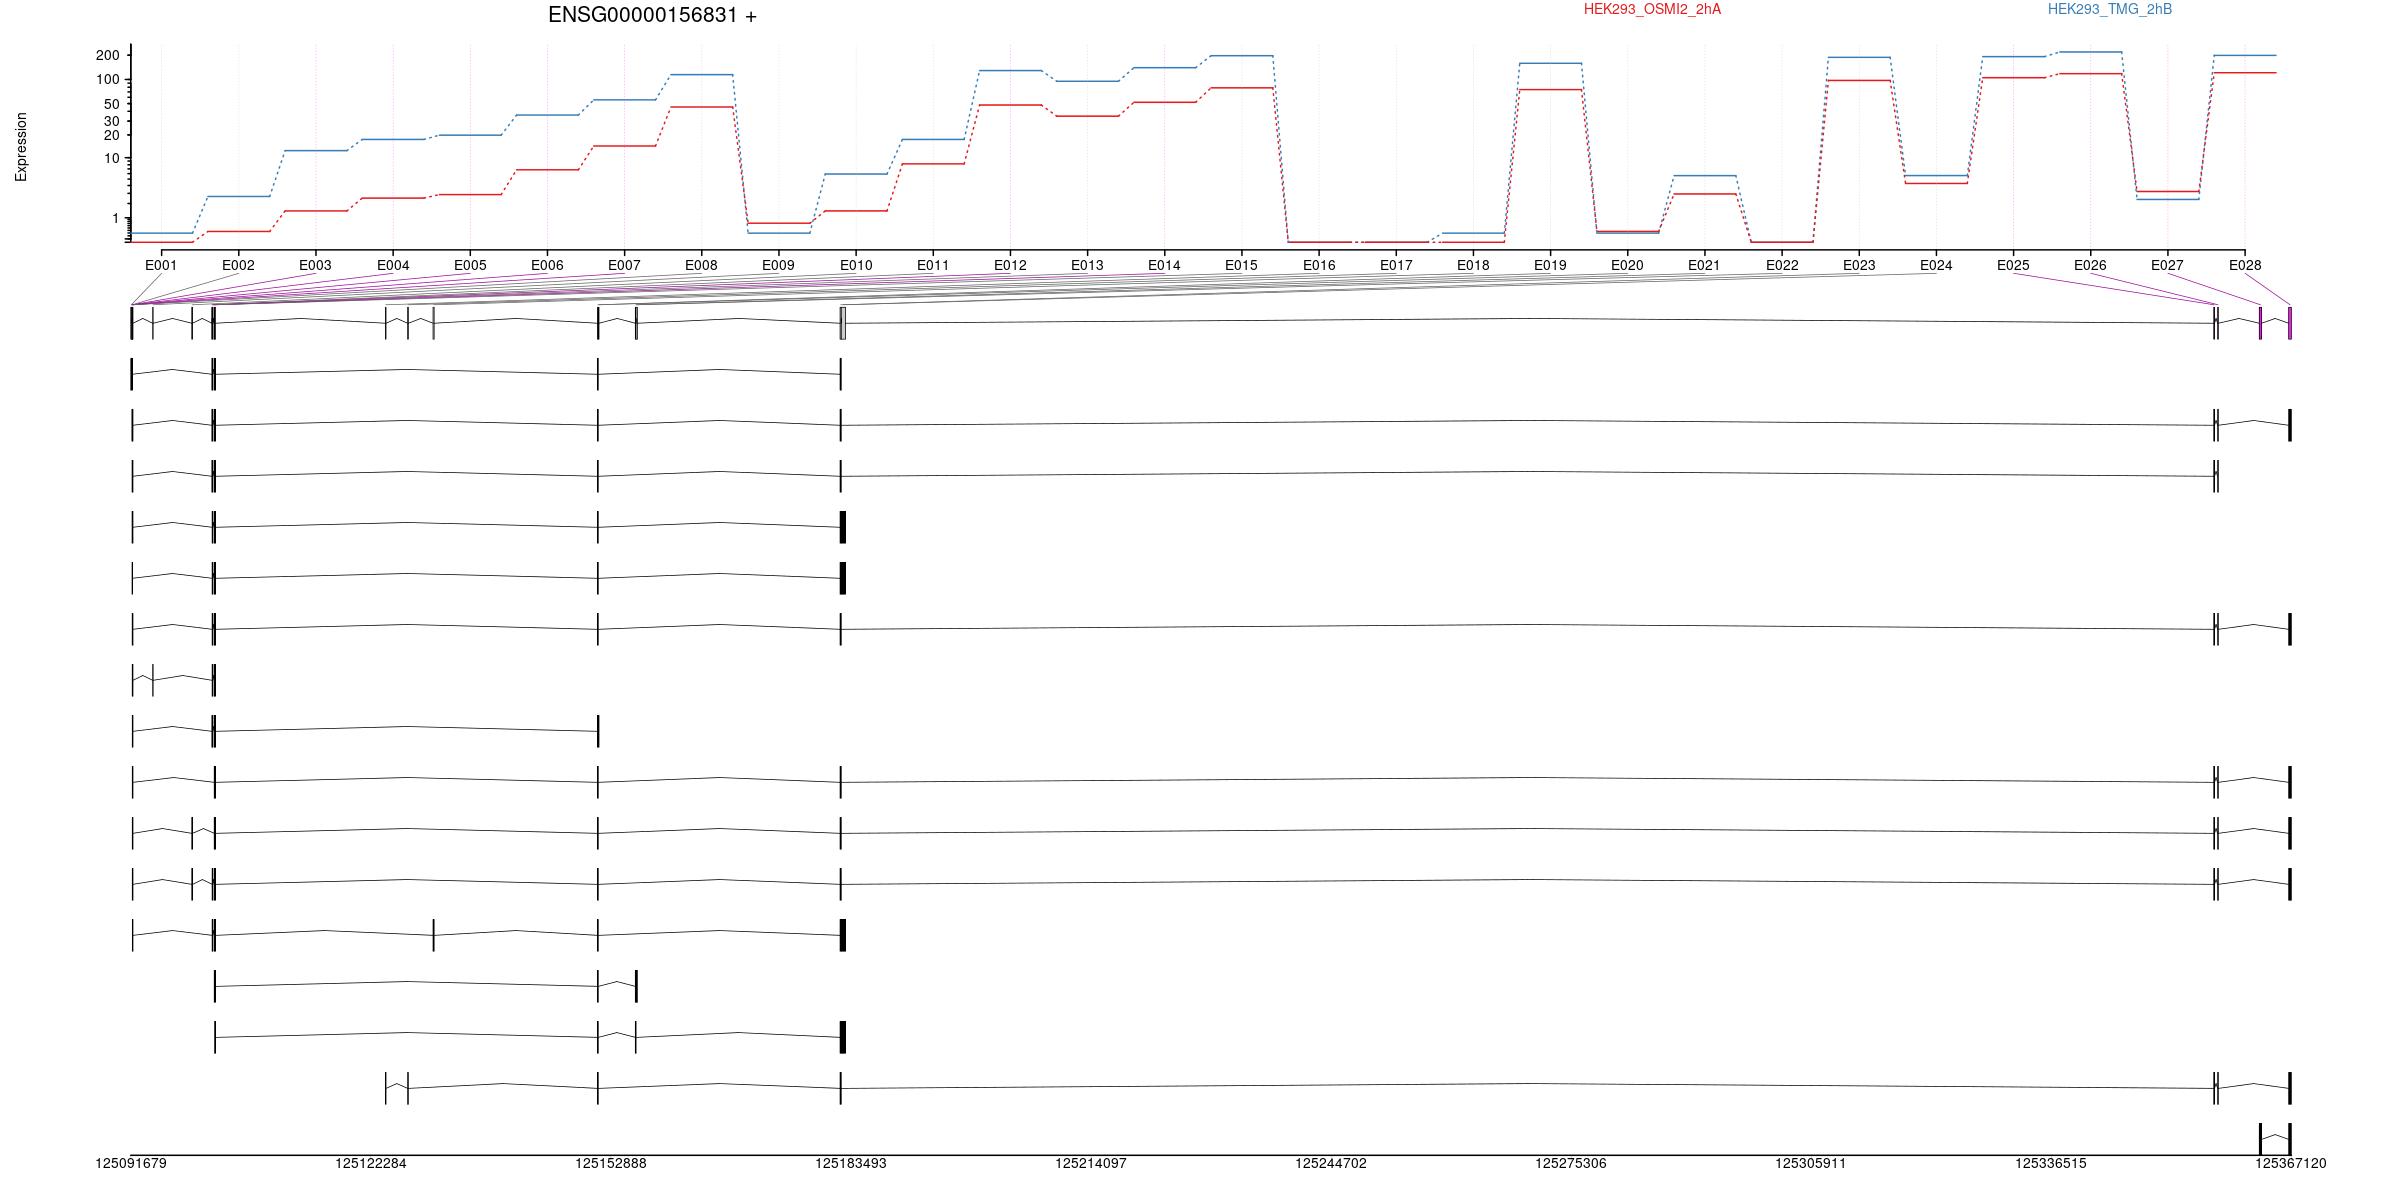Click the gene title ENSG00000156831 +
Screen dimensions: 2400x1180
(652, 15)
